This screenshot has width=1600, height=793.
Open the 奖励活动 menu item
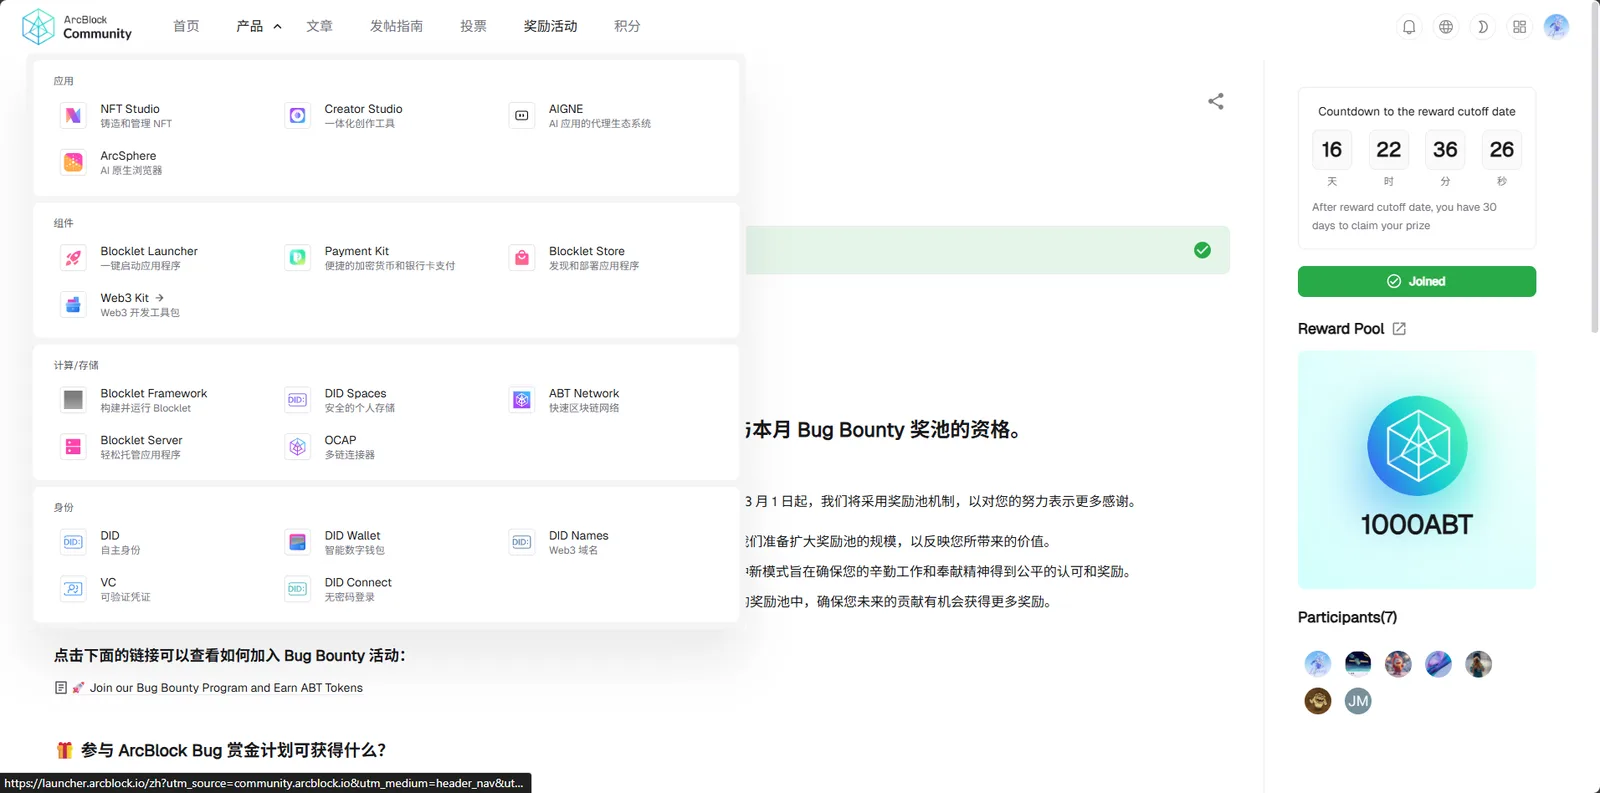[550, 26]
